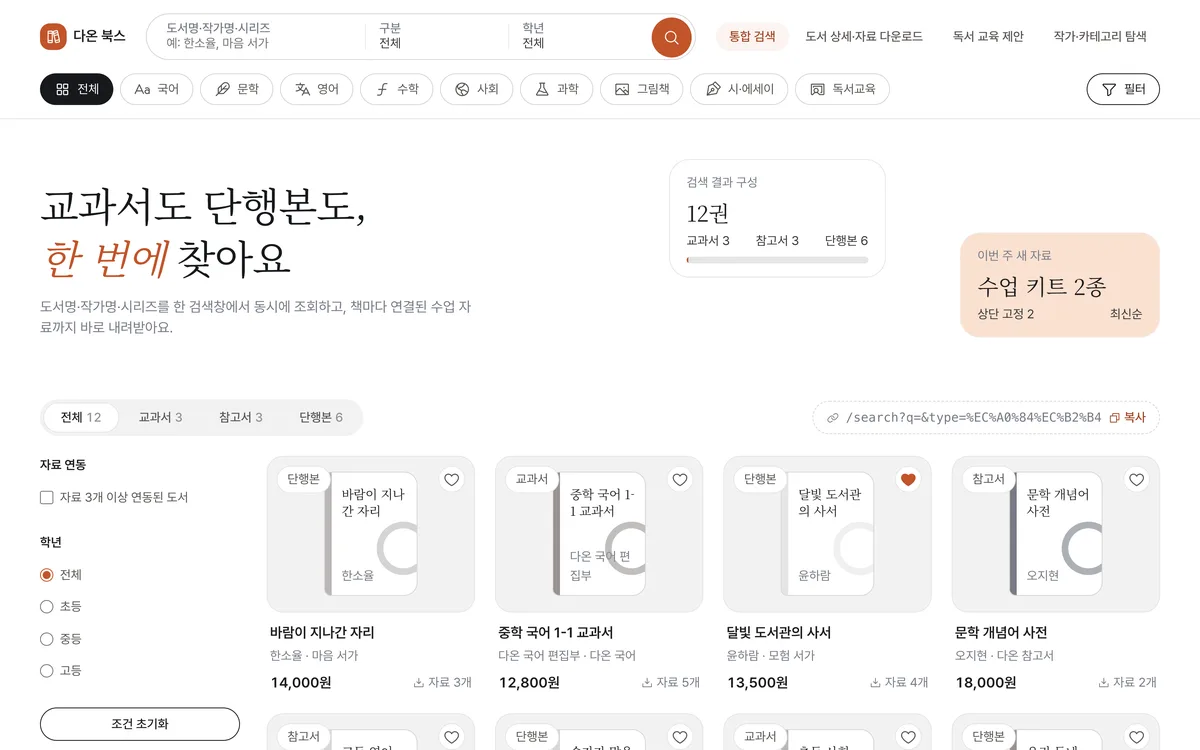Switch to the 참고서 3 results tab

click(241, 417)
